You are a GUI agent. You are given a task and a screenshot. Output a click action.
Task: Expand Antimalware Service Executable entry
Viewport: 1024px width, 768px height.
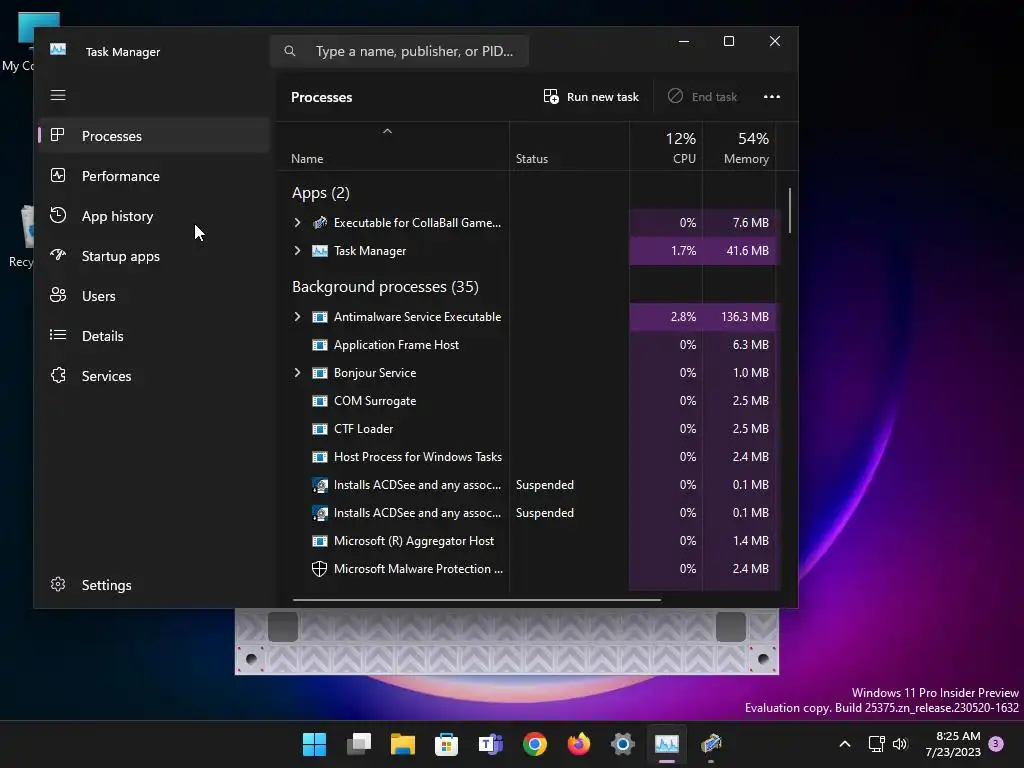coord(297,317)
